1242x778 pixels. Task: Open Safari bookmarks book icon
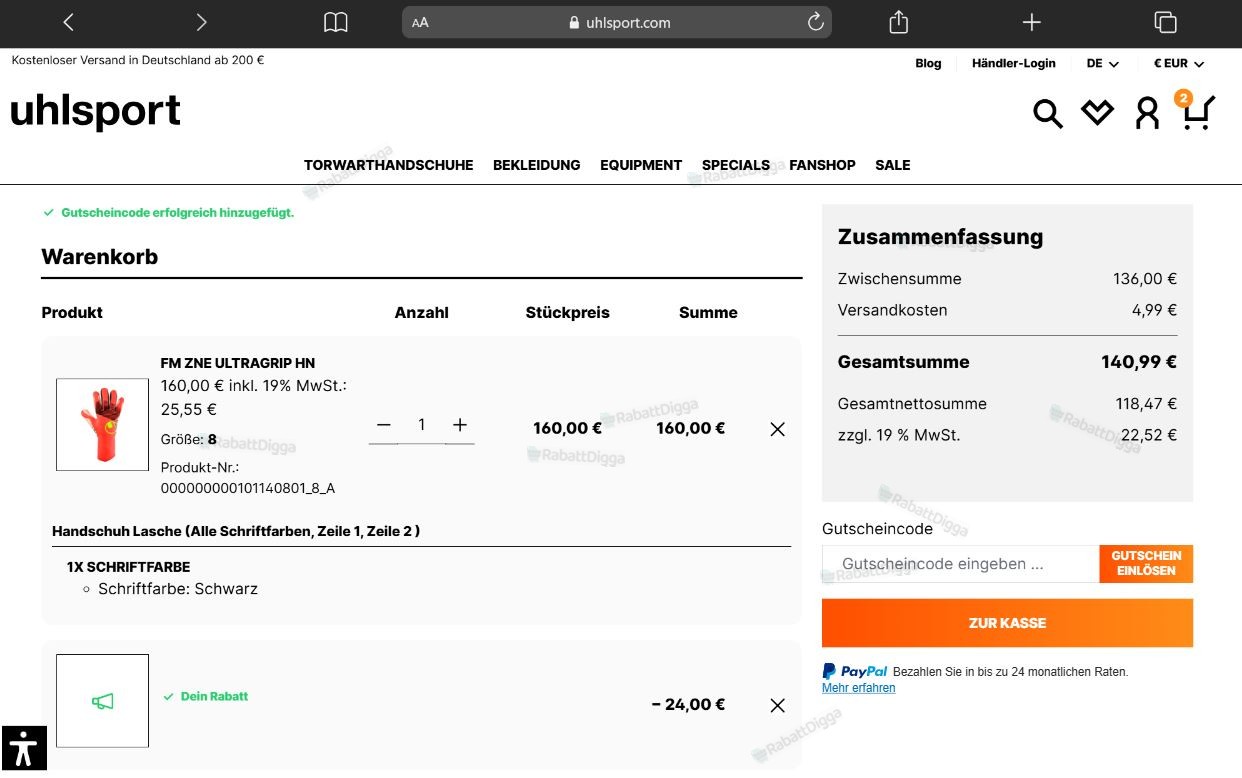click(336, 22)
